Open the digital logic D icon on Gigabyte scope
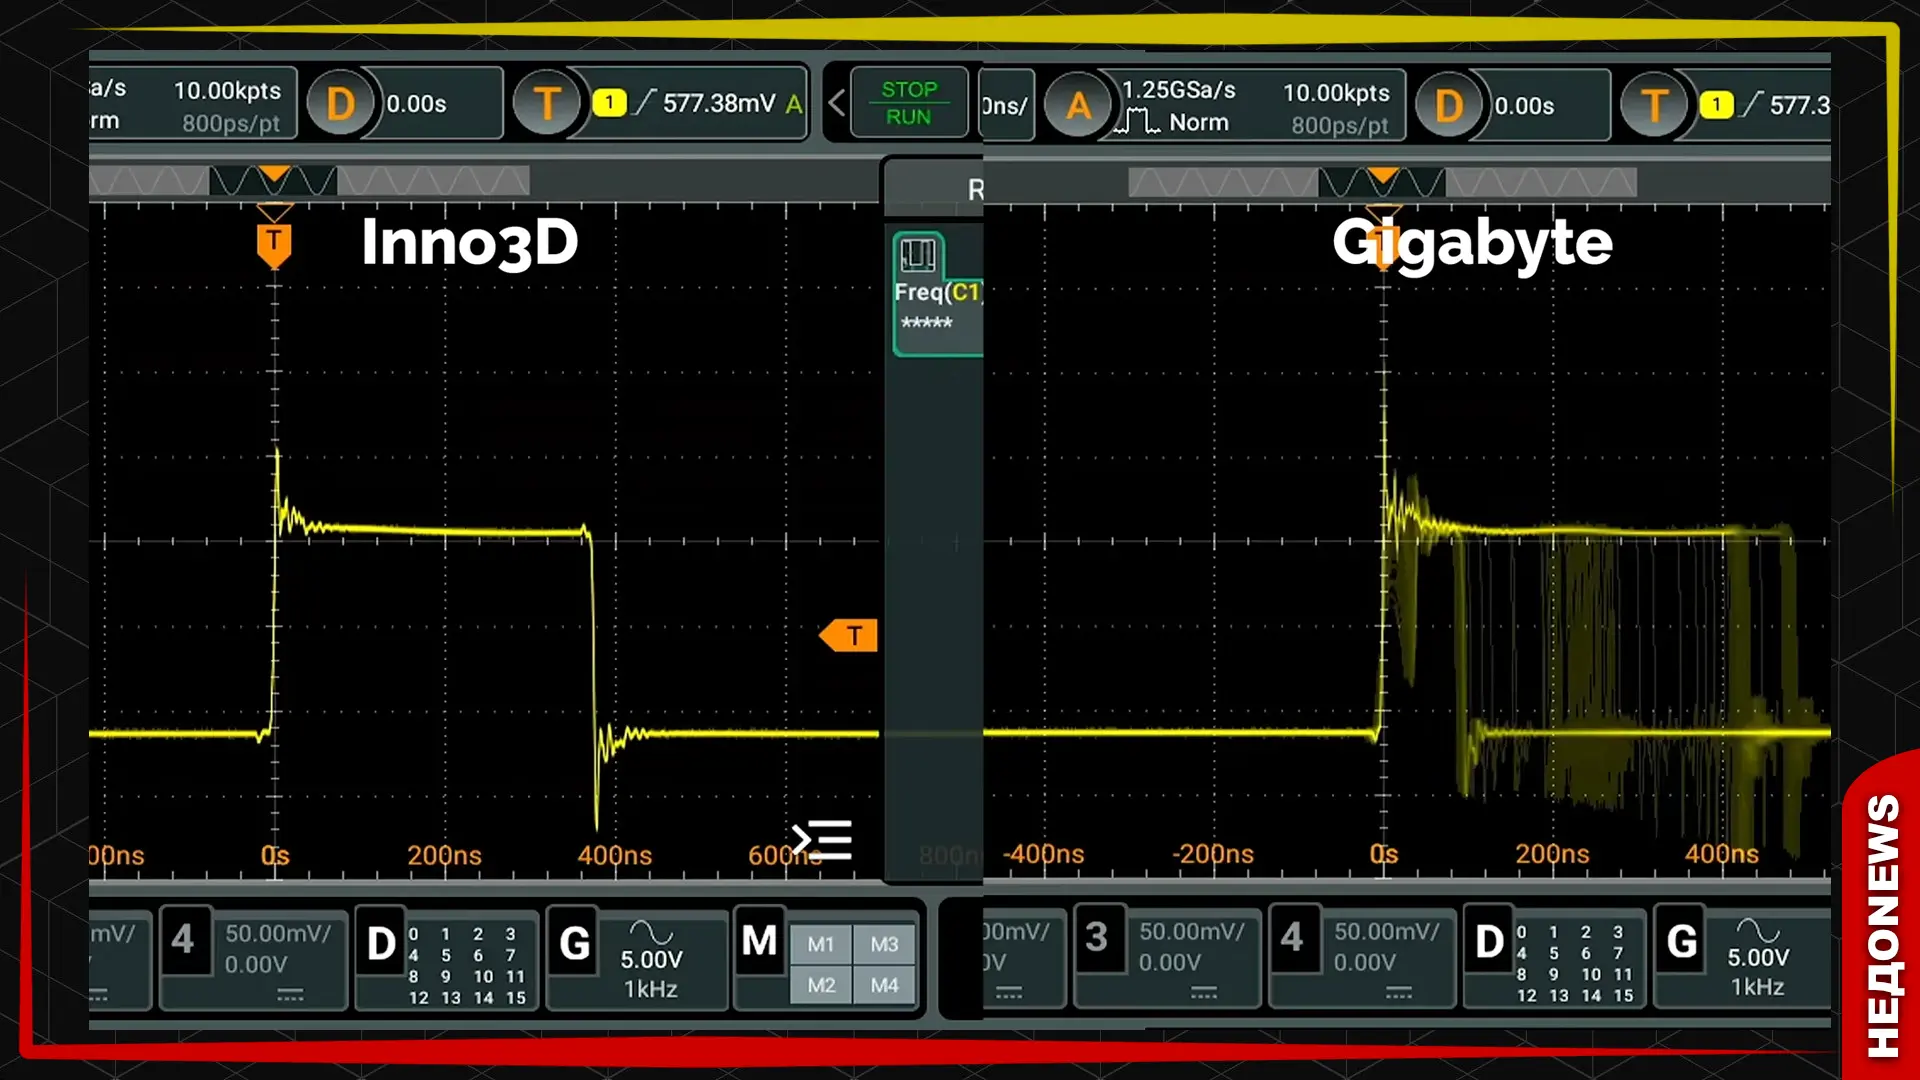 tap(1489, 941)
